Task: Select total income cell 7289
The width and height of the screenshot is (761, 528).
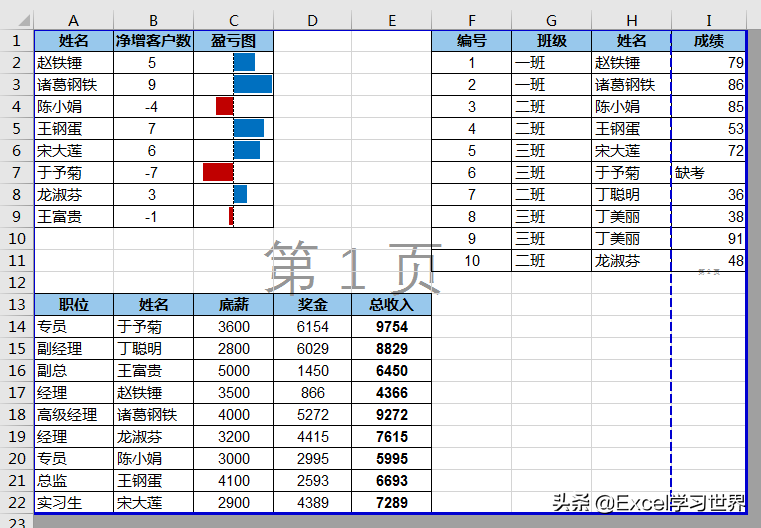Action: tap(392, 503)
